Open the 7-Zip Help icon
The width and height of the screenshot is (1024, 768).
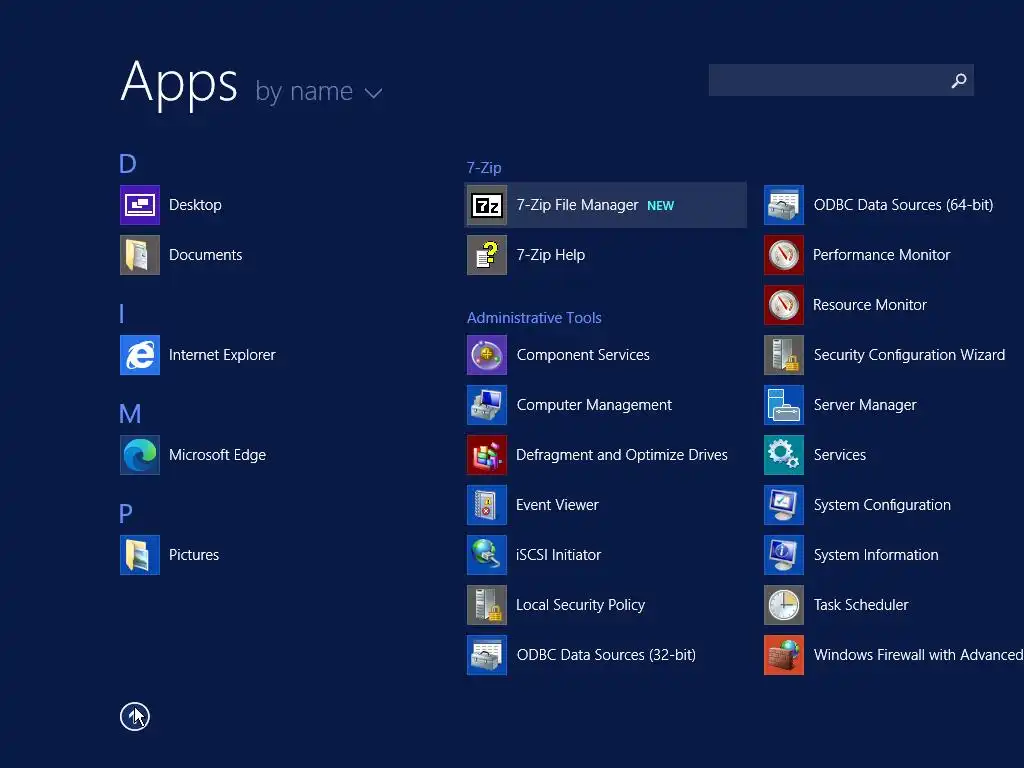tap(487, 255)
